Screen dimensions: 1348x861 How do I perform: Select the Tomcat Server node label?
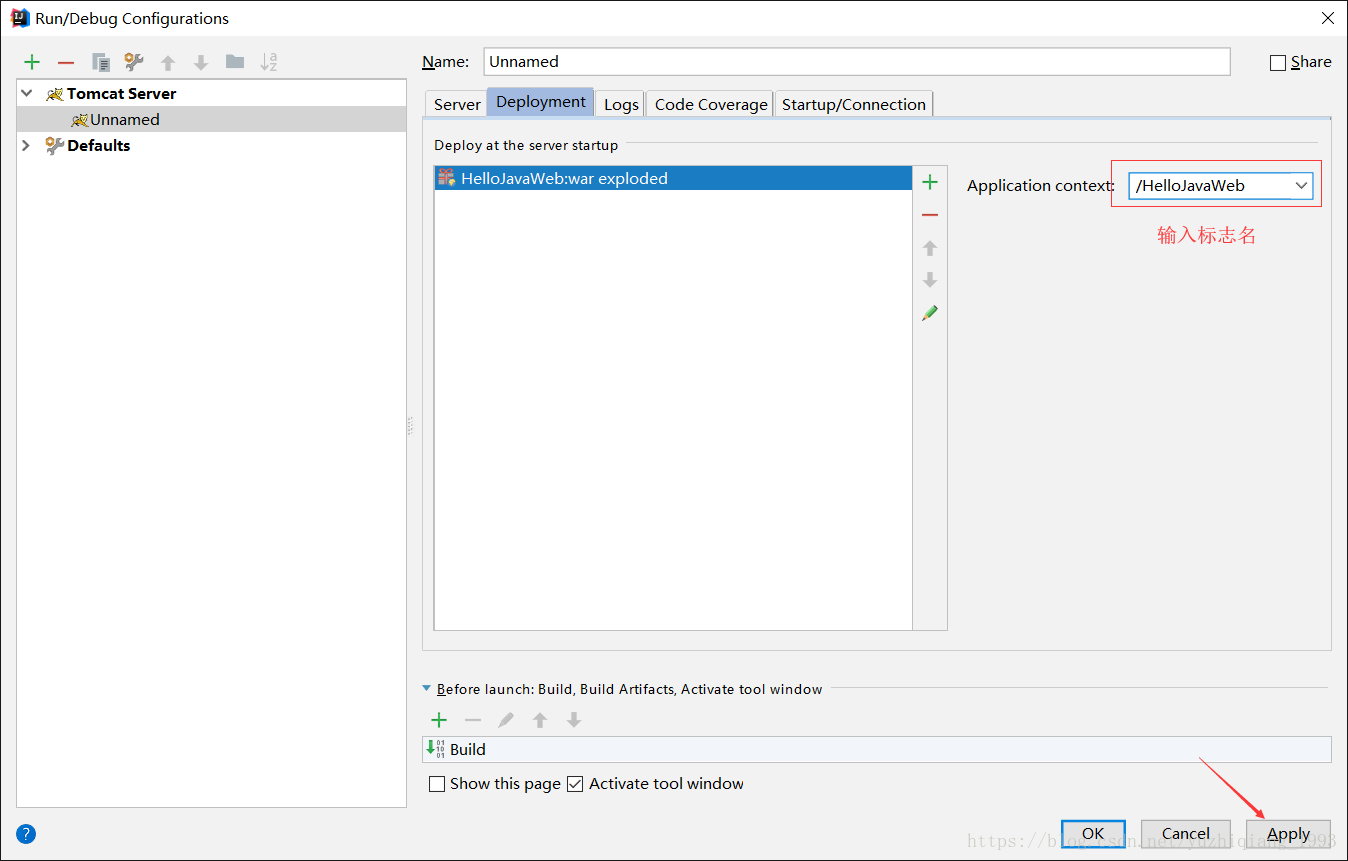click(x=121, y=93)
